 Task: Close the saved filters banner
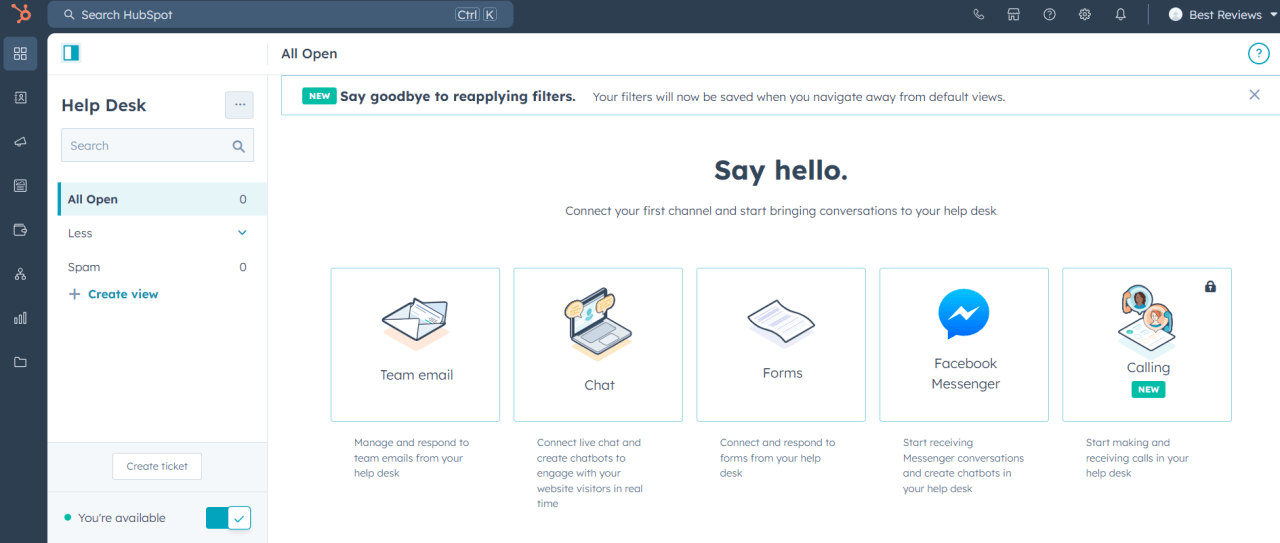click(x=1254, y=95)
